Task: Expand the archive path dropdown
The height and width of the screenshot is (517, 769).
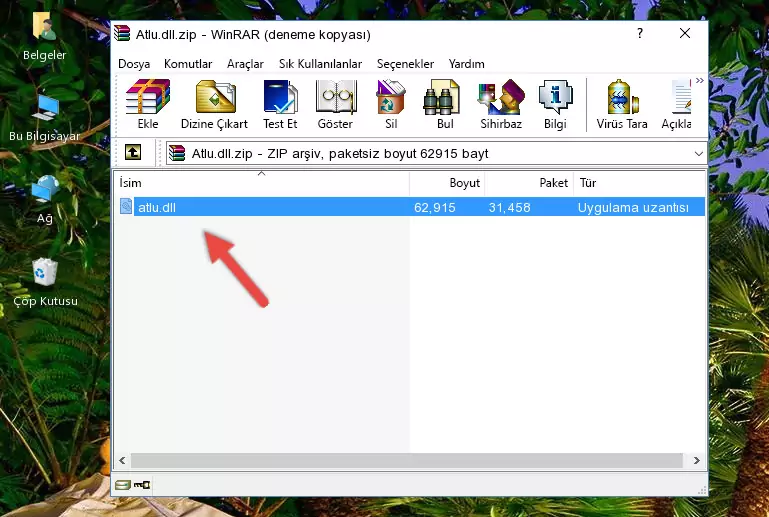Action: pyautogui.click(x=698, y=154)
